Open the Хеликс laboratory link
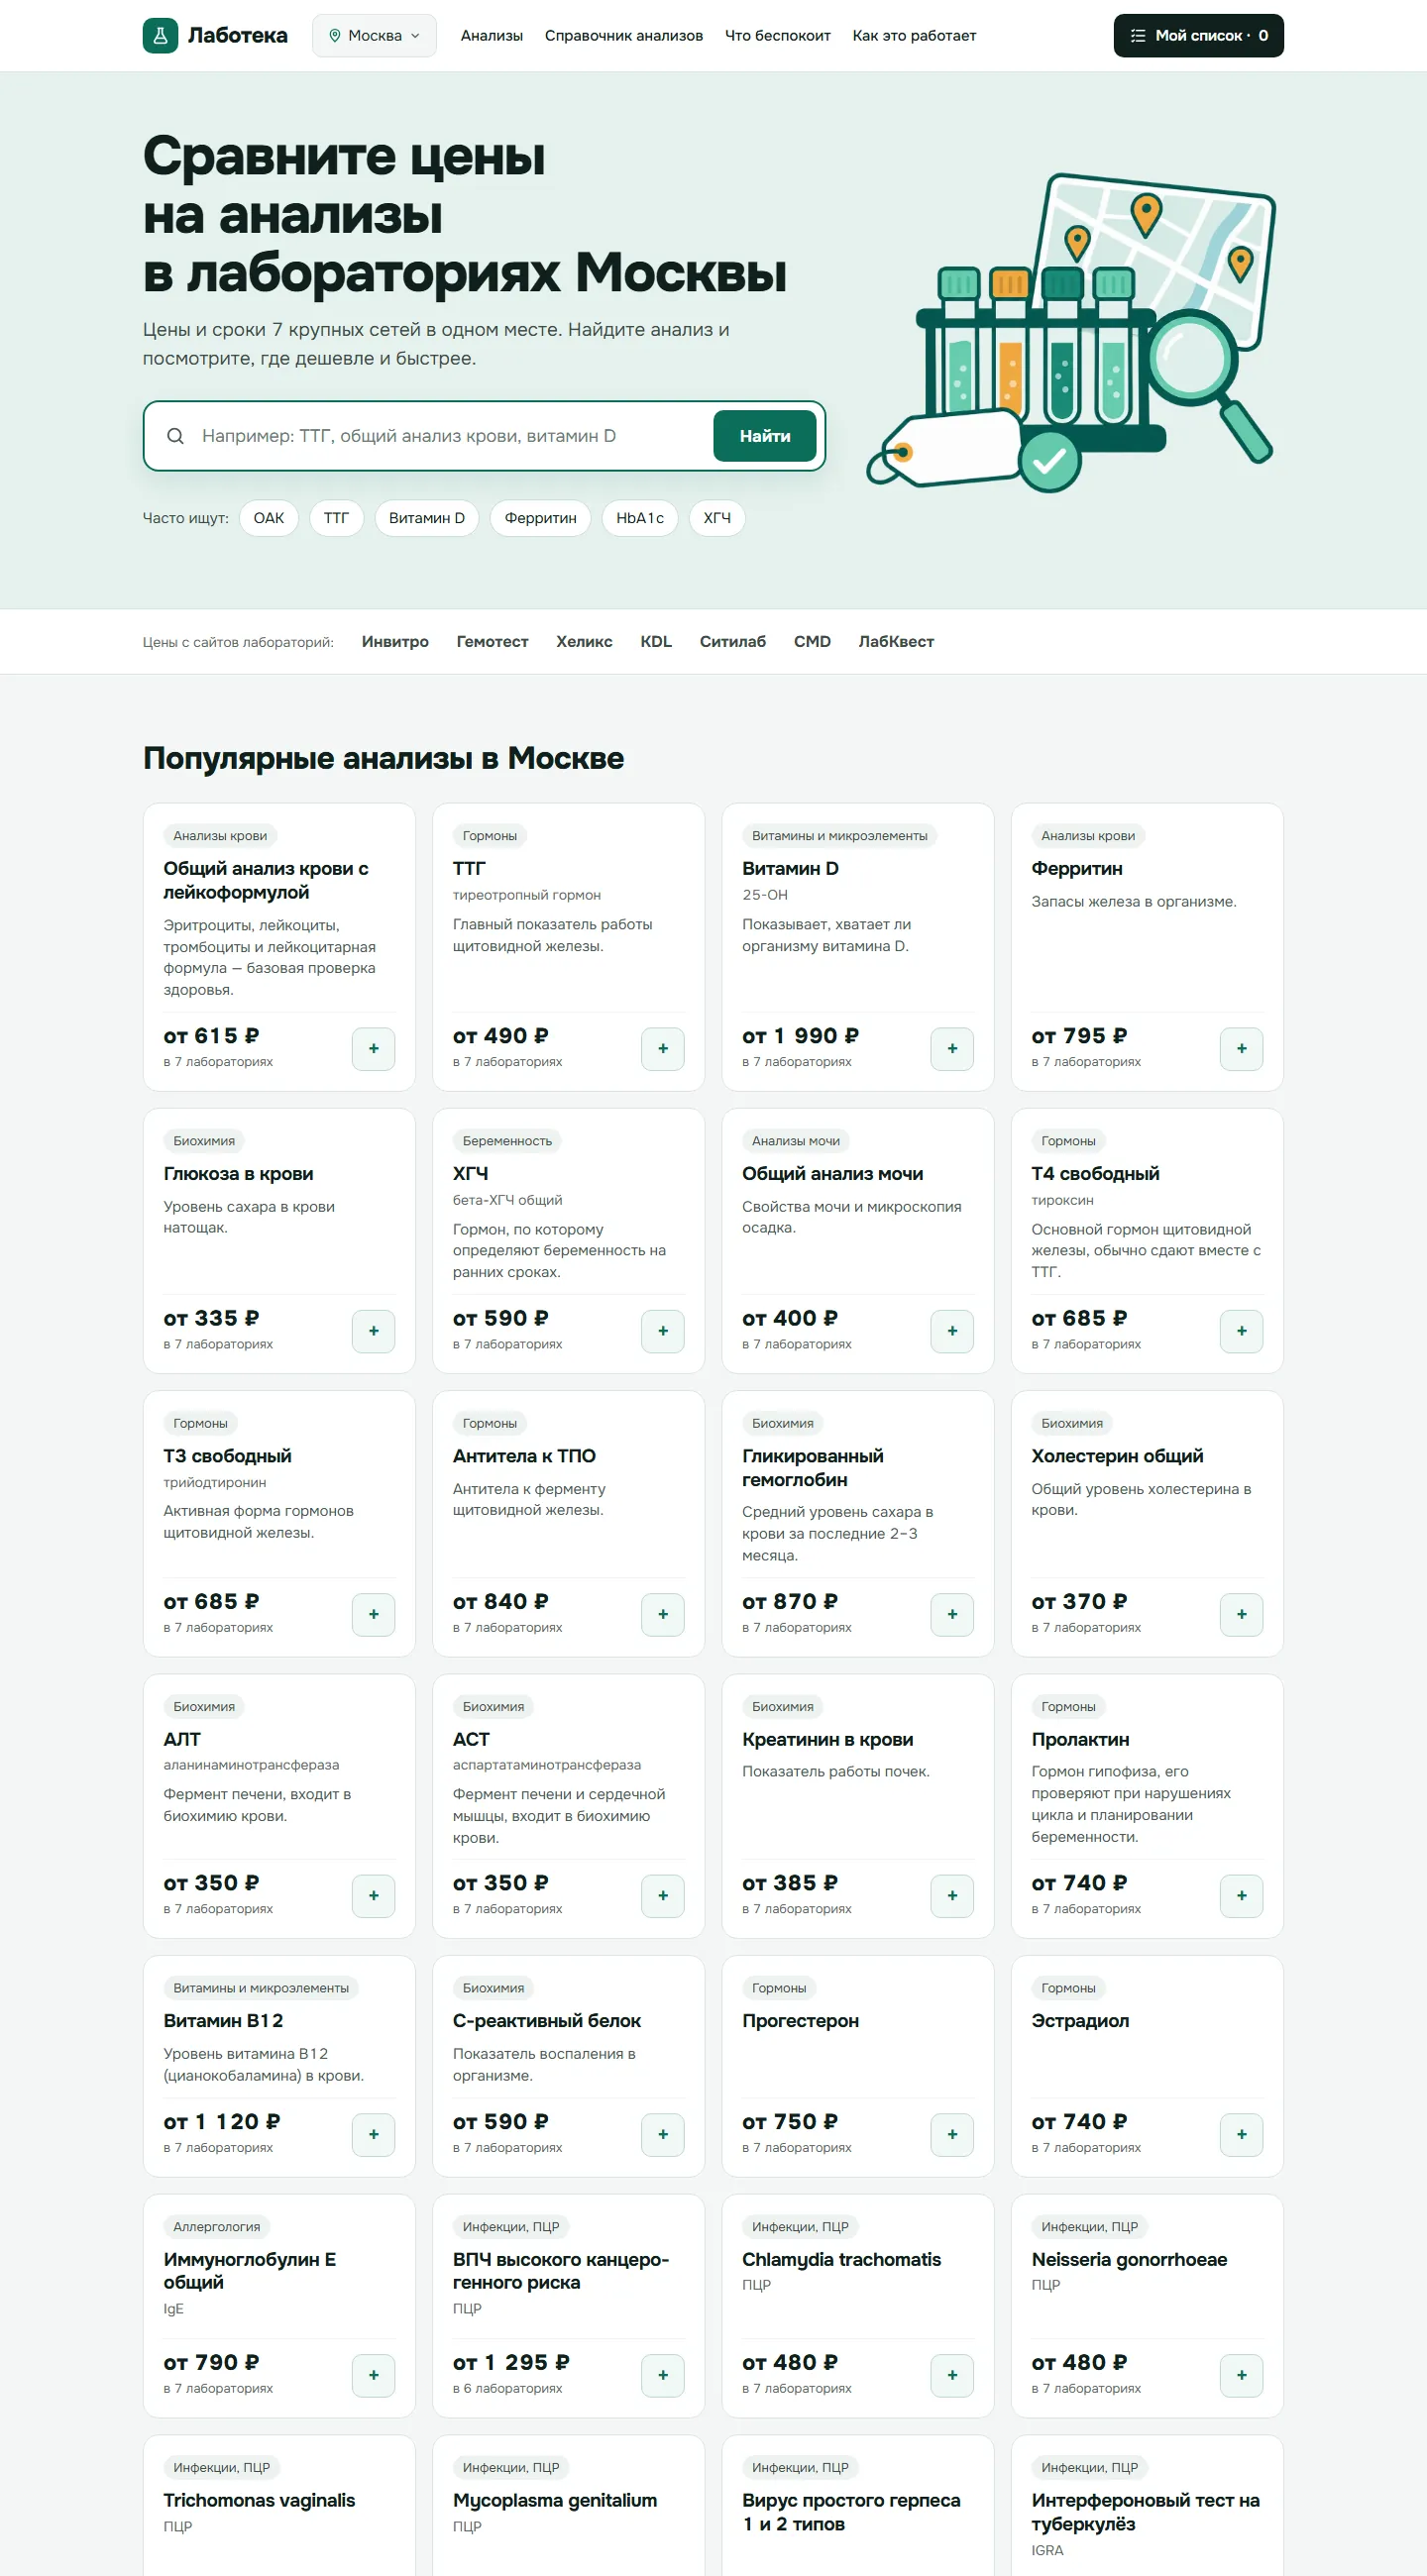Viewport: 1427px width, 2576px height. pyautogui.click(x=584, y=642)
